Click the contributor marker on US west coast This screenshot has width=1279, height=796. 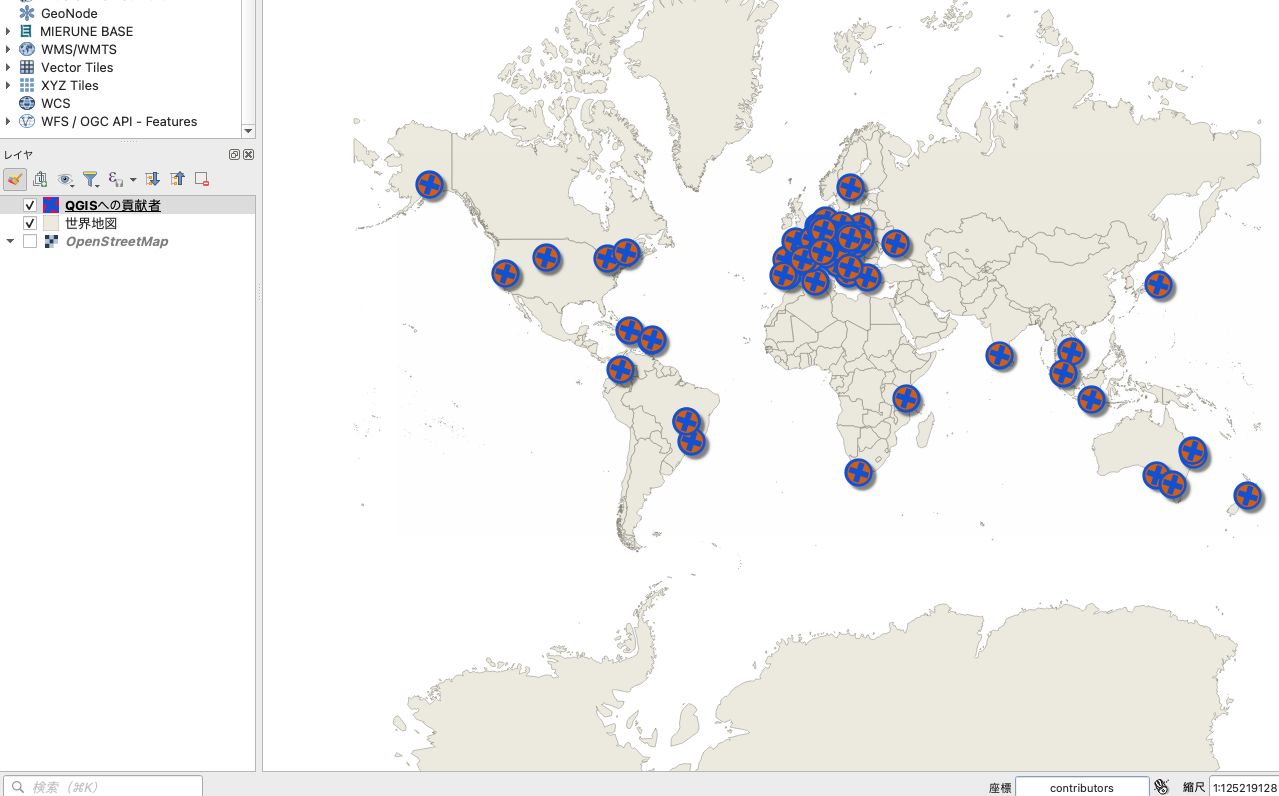click(506, 273)
